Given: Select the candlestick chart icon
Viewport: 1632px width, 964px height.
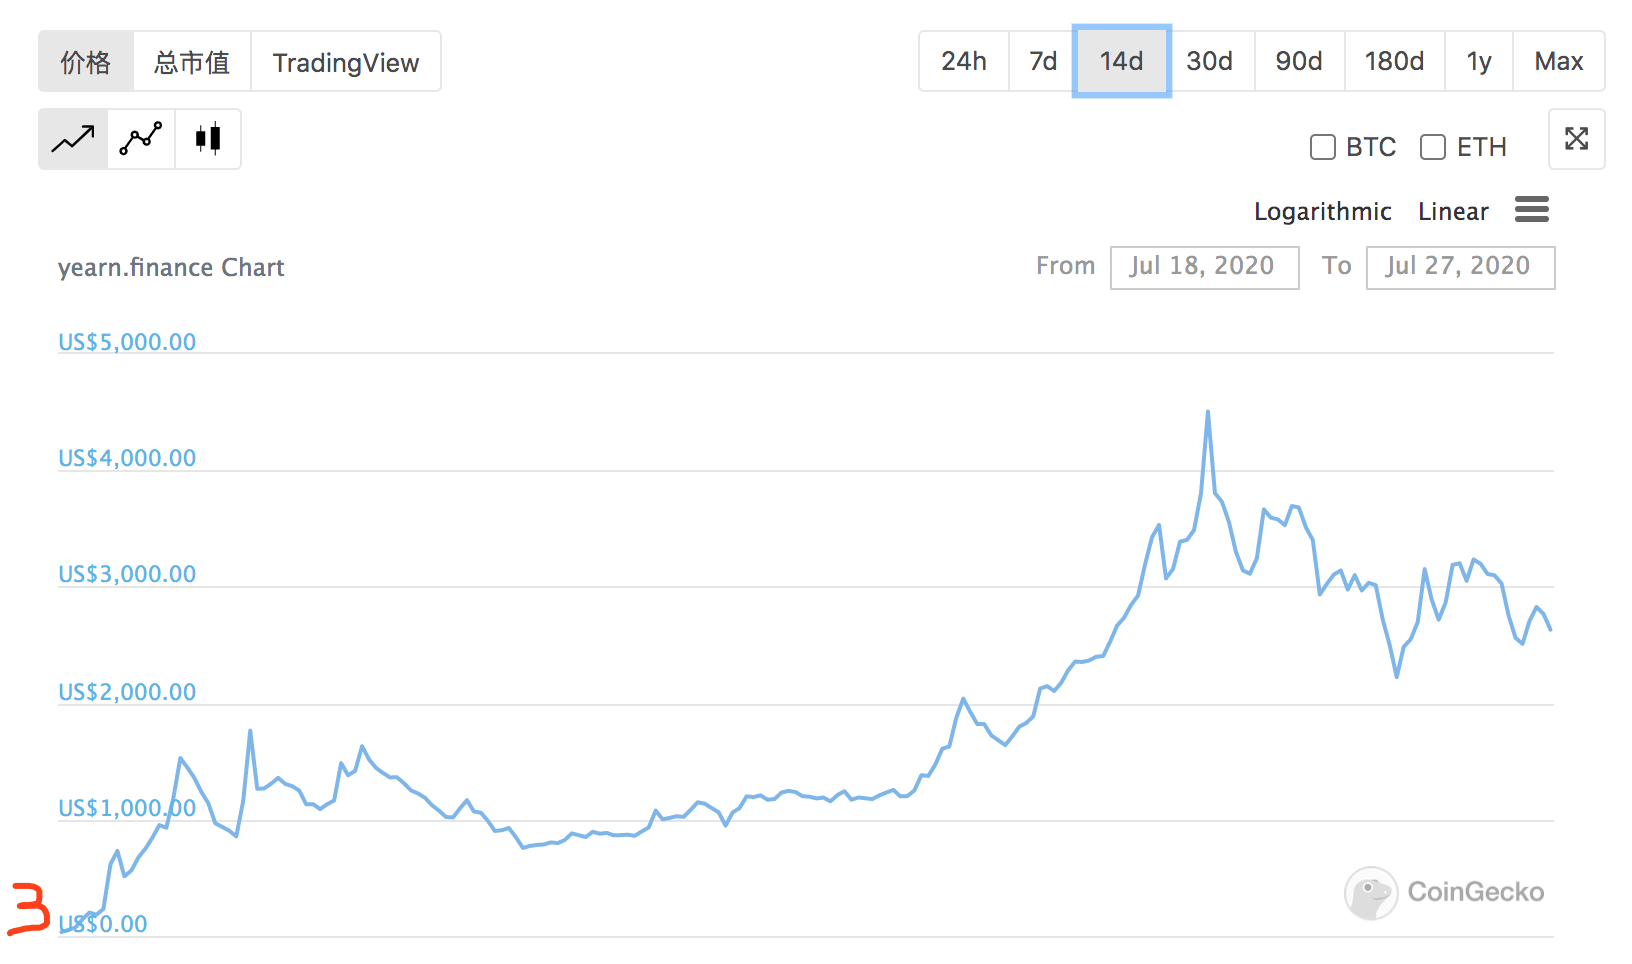Looking at the screenshot, I should (208, 139).
